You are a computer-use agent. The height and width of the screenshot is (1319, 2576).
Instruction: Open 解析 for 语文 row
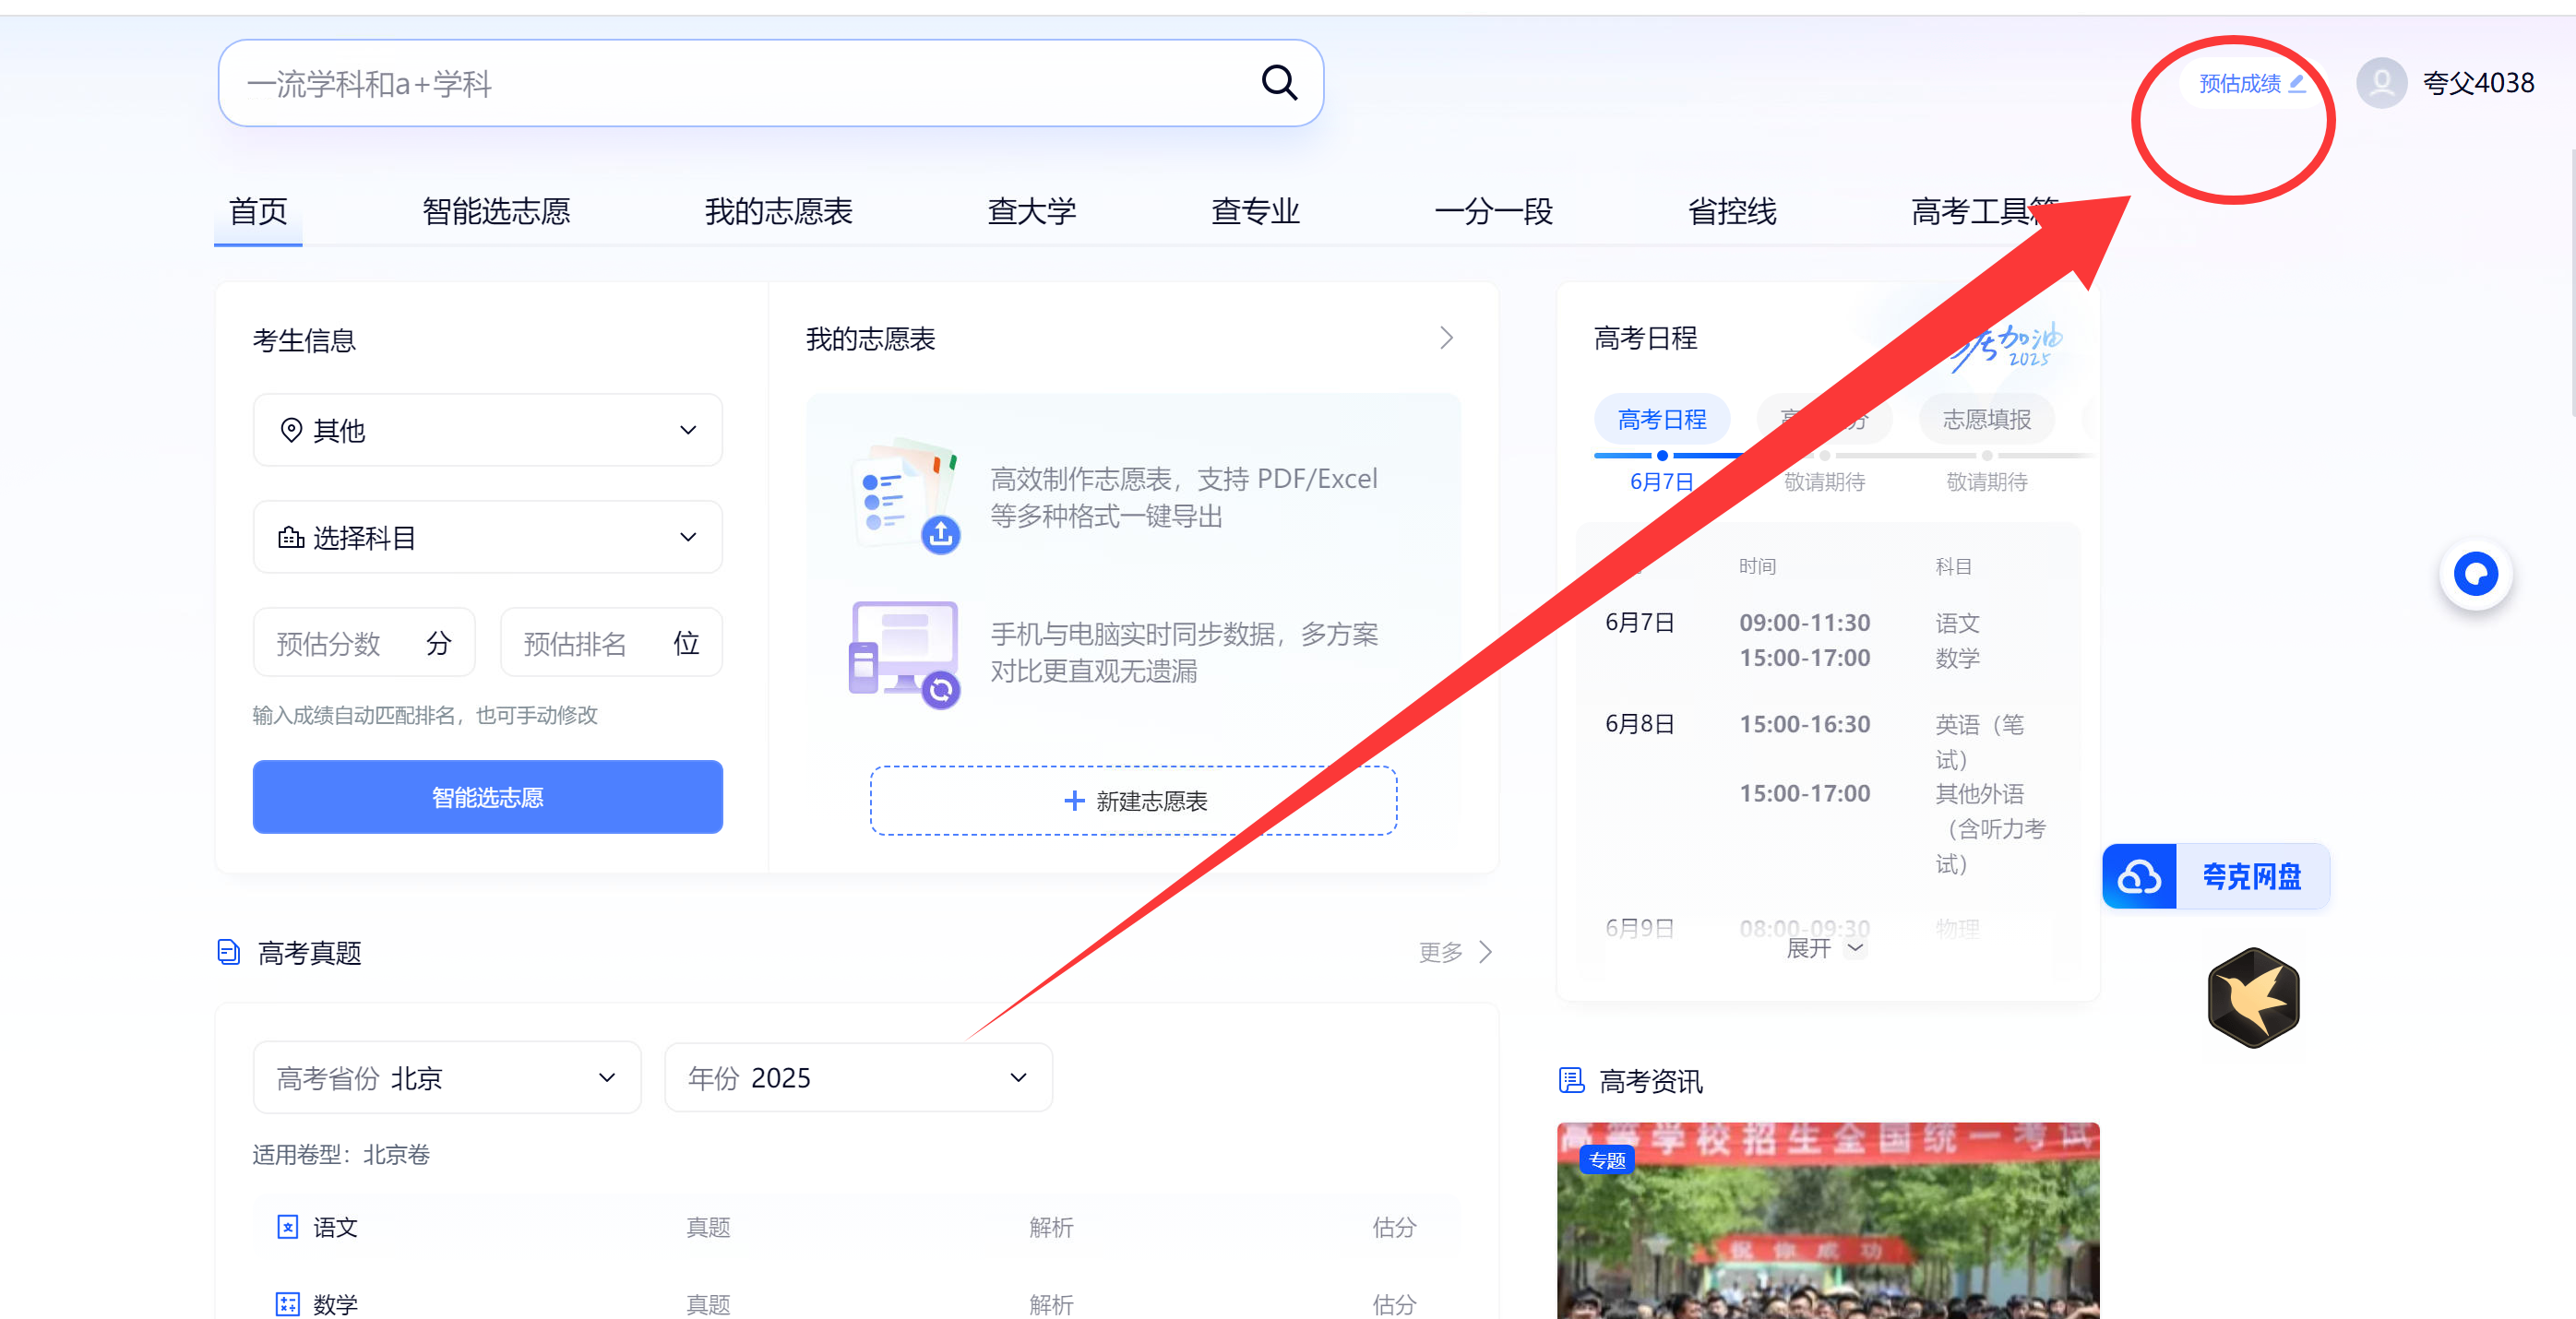coord(1051,1227)
